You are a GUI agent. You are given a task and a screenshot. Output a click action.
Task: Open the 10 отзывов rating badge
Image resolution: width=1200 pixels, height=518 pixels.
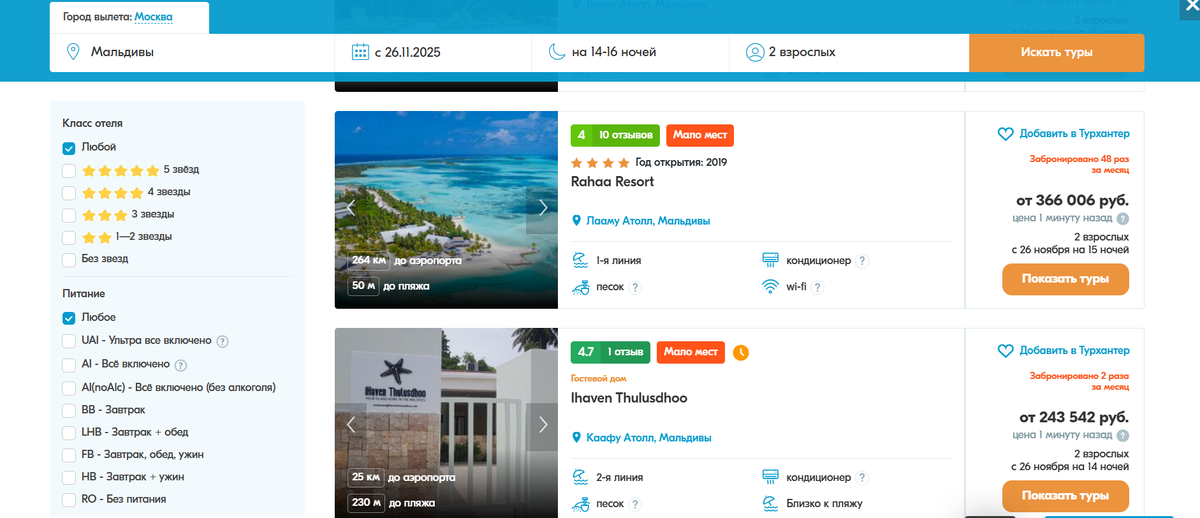pyautogui.click(x=615, y=135)
